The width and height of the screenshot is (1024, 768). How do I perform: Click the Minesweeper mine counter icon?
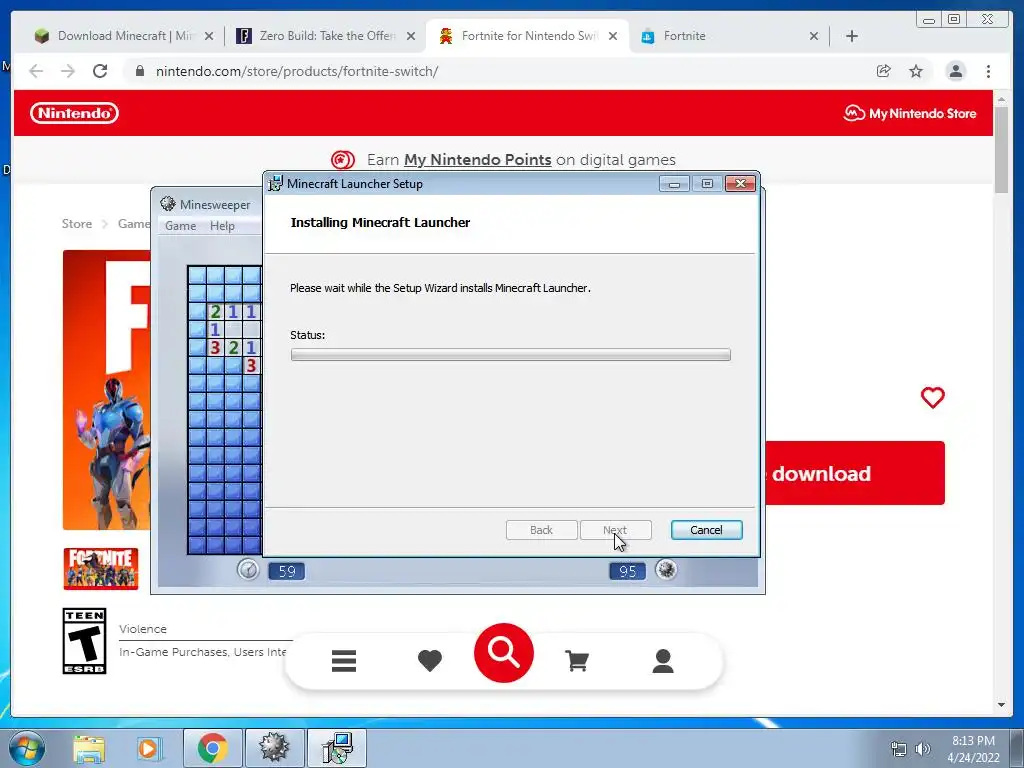pos(666,569)
